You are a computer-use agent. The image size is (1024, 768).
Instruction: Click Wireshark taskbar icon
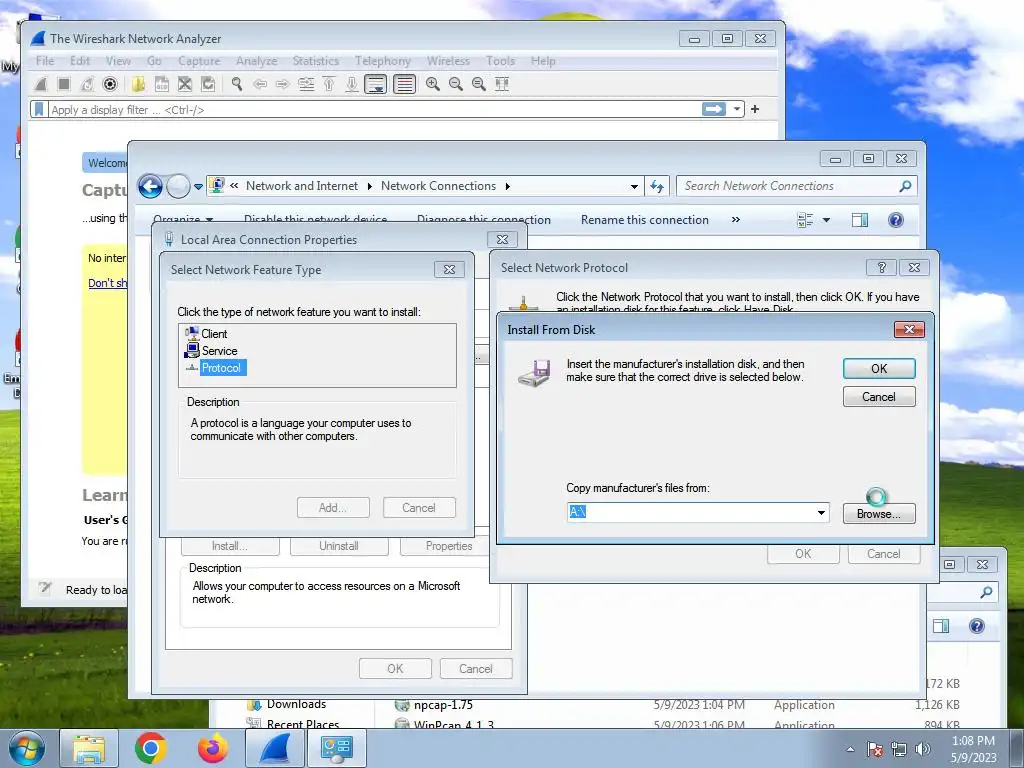(x=275, y=748)
